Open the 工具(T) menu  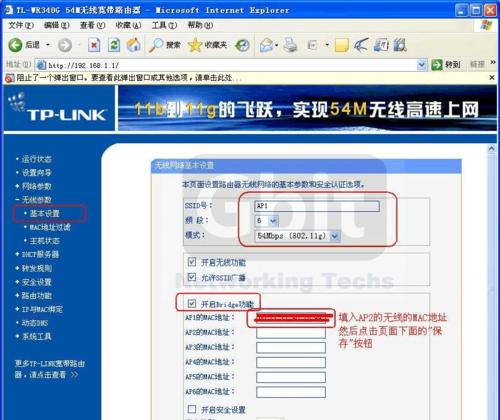164,25
